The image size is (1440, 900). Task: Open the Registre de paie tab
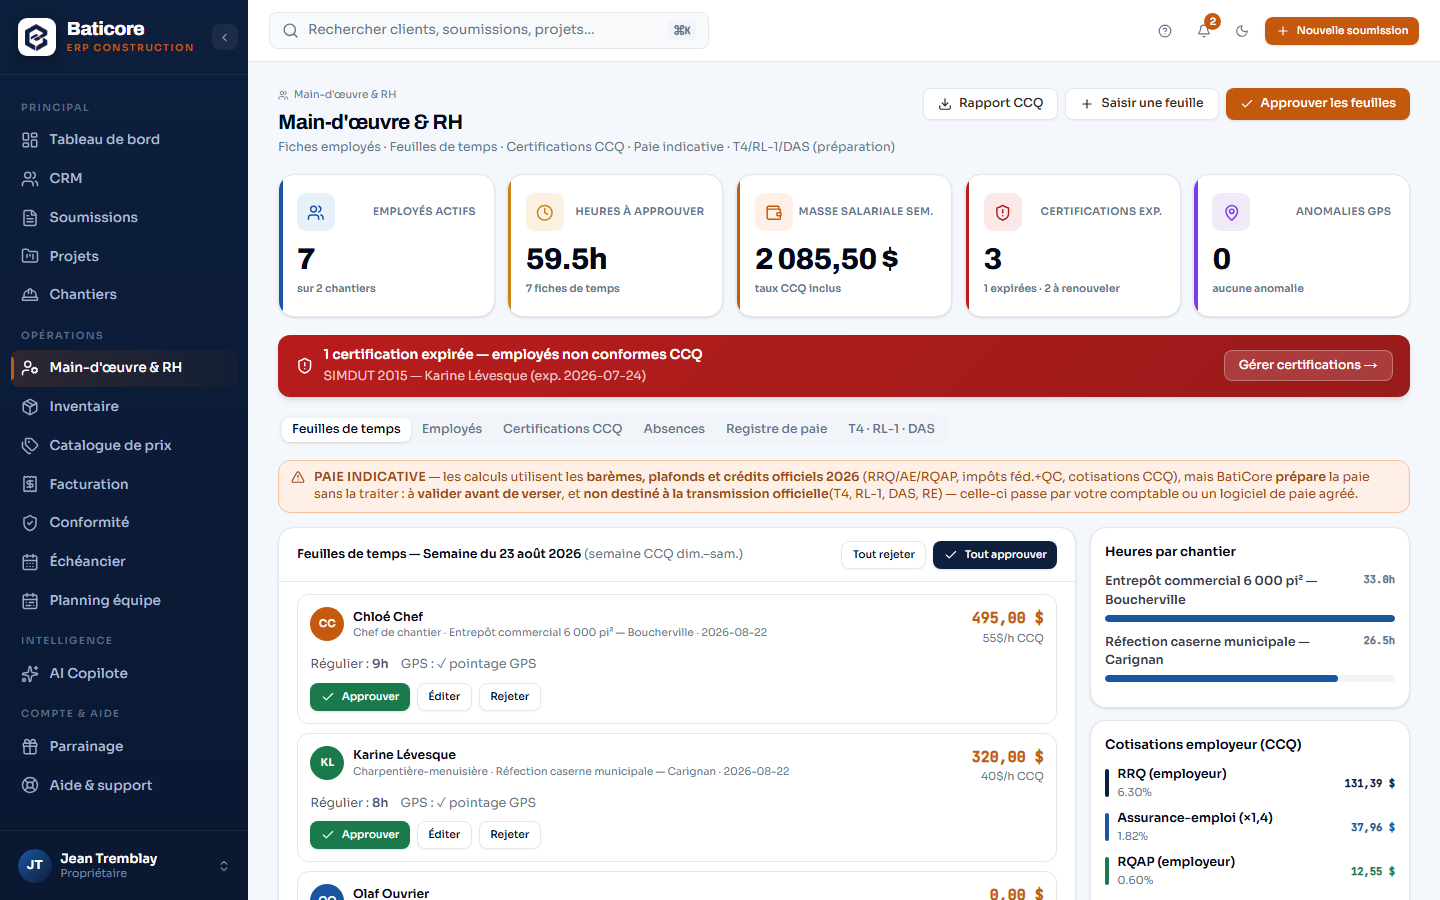pos(777,429)
